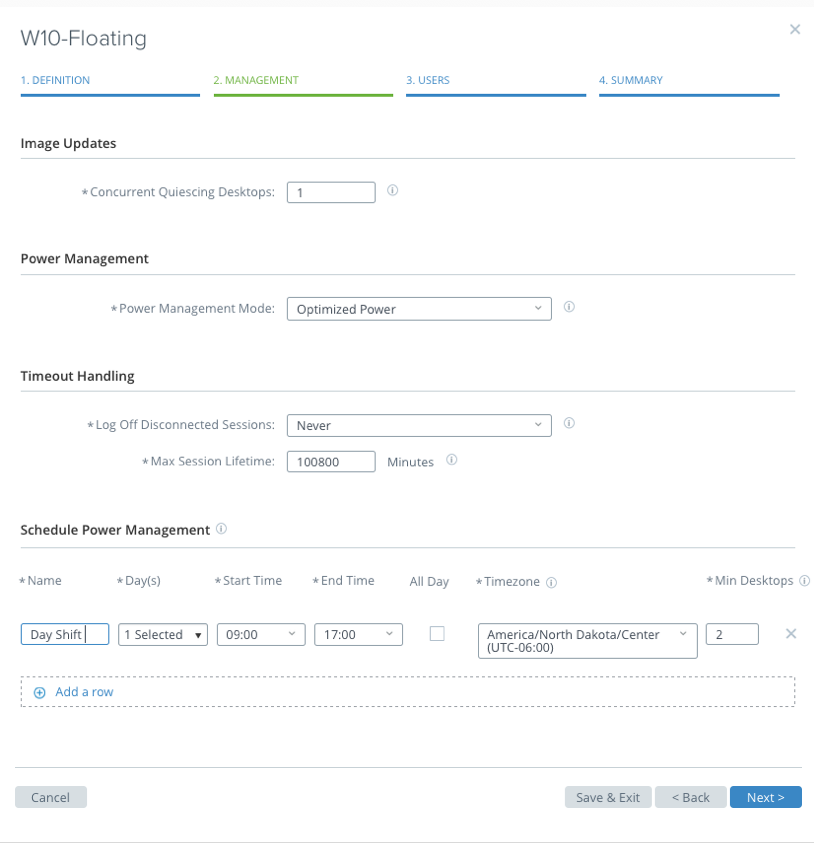Click the Min Desktops info icon
The image size is (814, 843).
(805, 580)
